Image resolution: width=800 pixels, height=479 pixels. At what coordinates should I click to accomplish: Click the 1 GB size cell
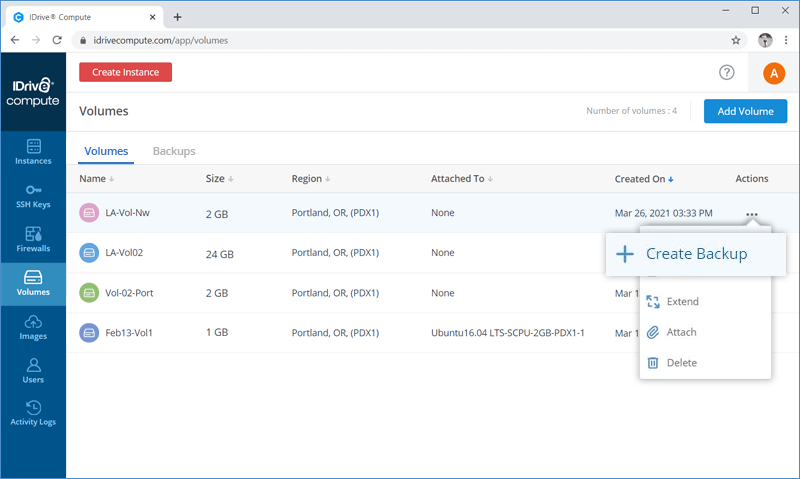(217, 332)
